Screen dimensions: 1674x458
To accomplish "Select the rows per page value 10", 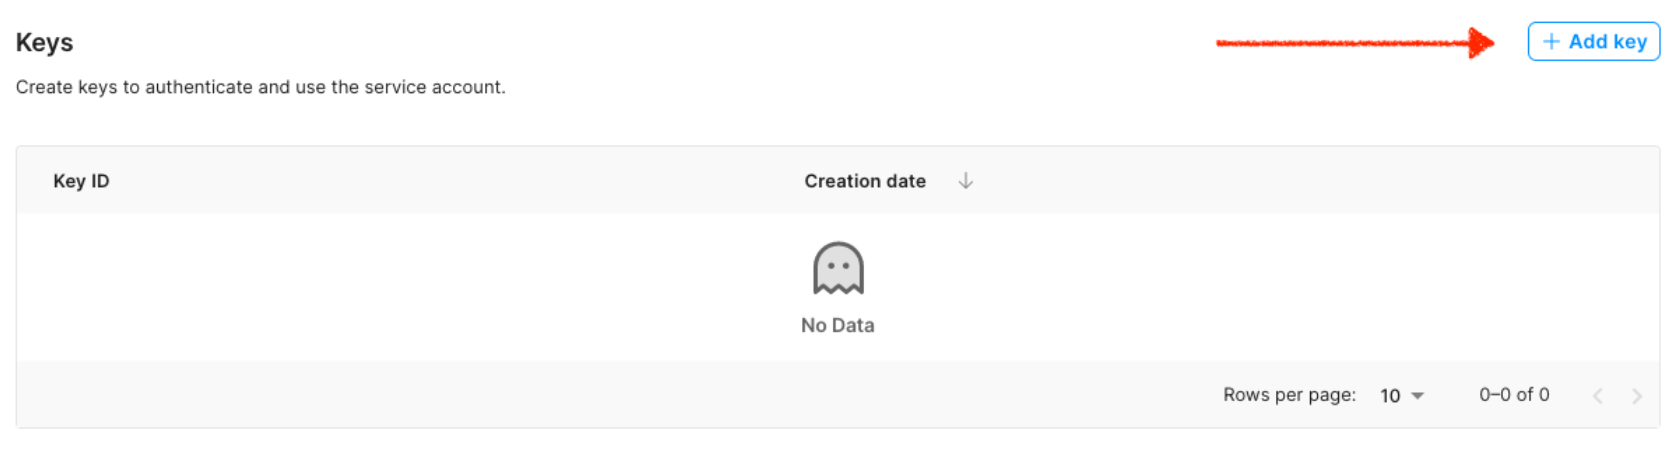I will tap(1390, 396).
